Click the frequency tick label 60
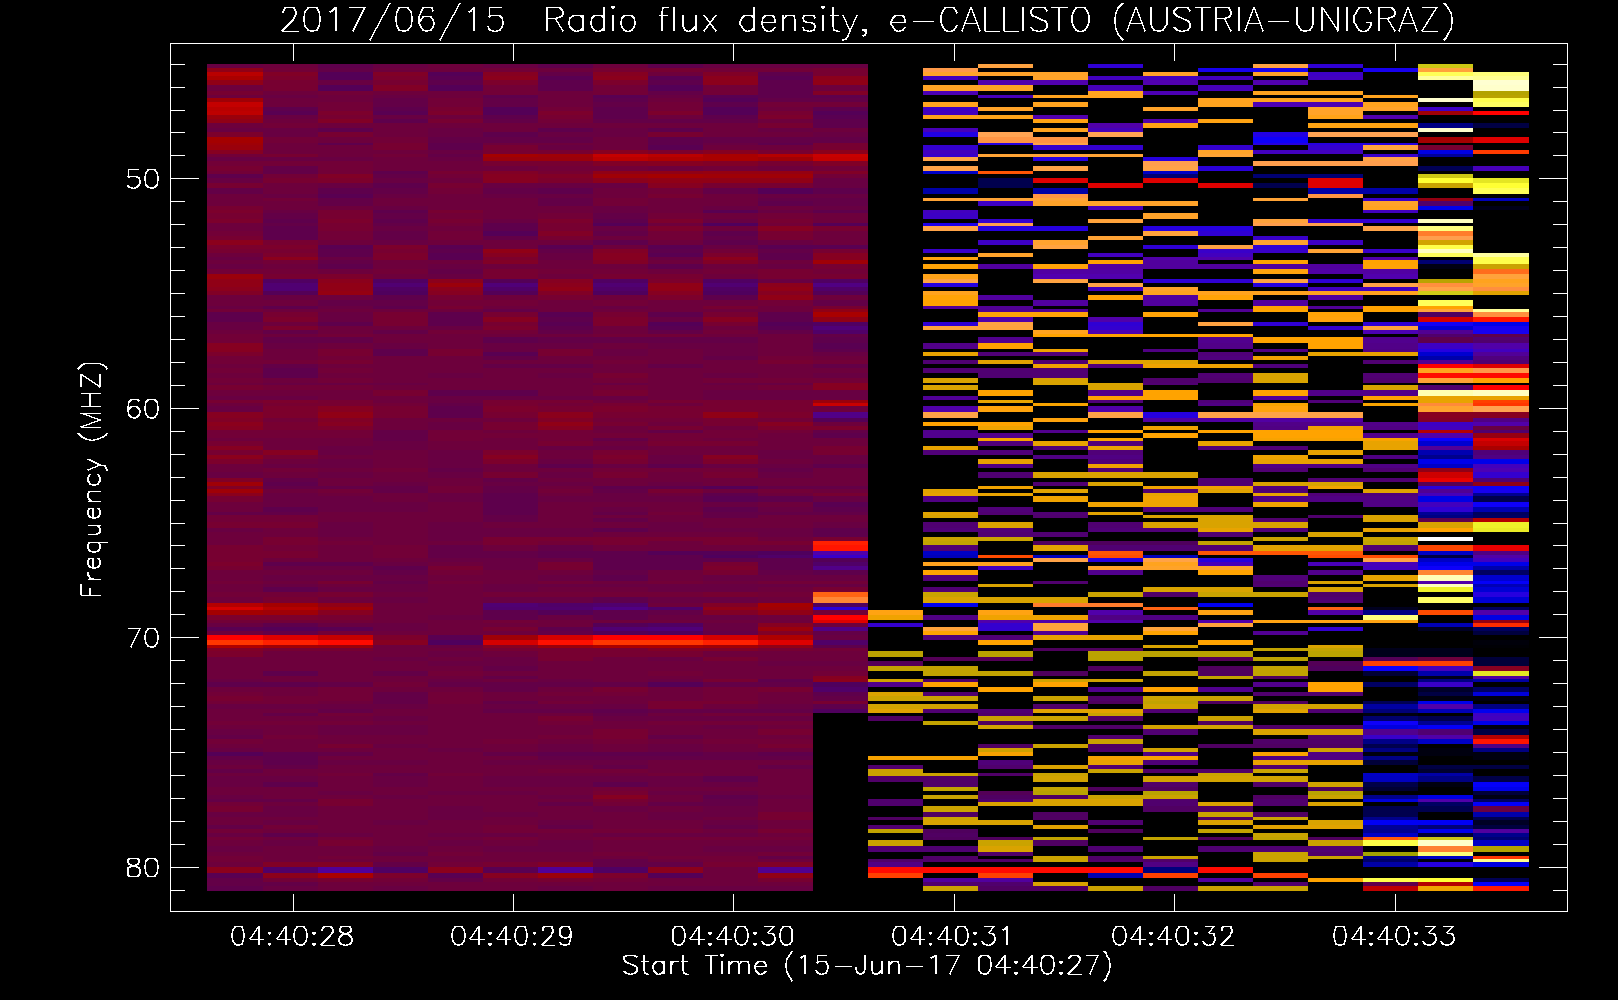Image resolution: width=1618 pixels, height=1000 pixels. pos(143,409)
